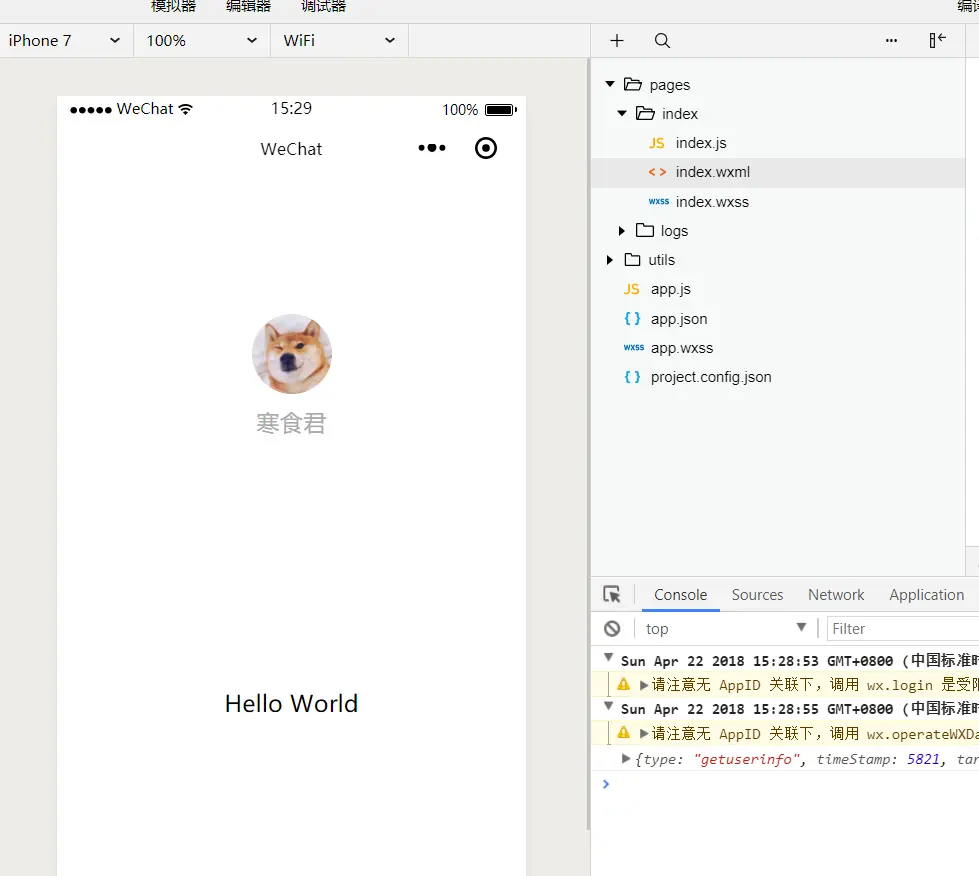The width and height of the screenshot is (979, 876).
Task: Switch to the Console tab
Action: [x=681, y=594]
